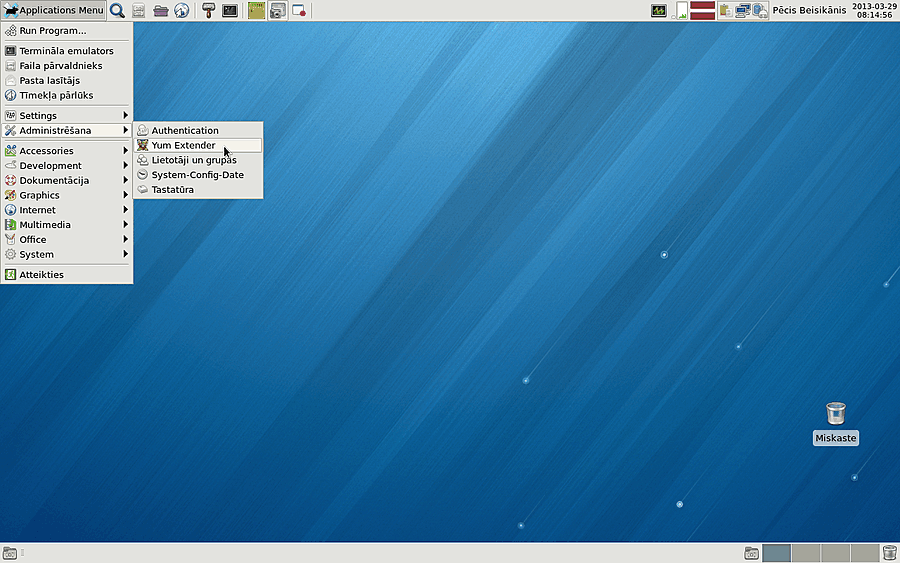Open the green board game launcher
The image size is (900, 563).
coord(257,10)
